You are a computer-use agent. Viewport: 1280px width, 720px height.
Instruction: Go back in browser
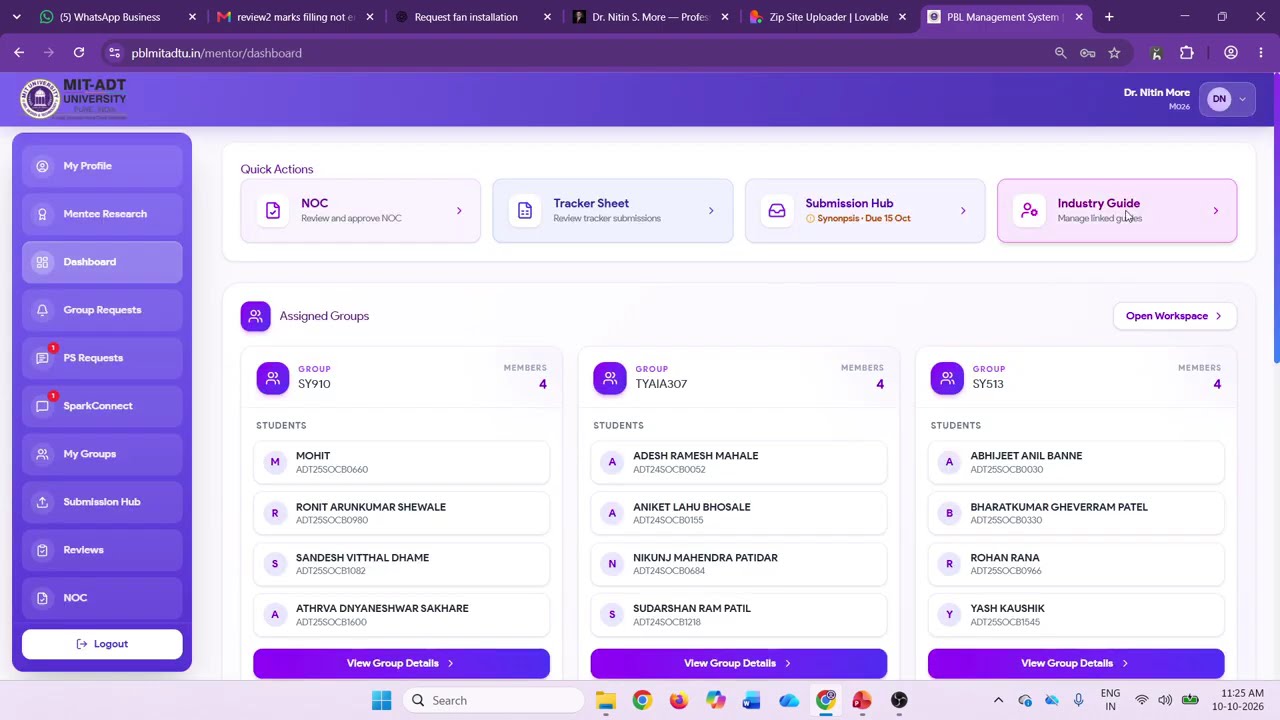pos(19,53)
